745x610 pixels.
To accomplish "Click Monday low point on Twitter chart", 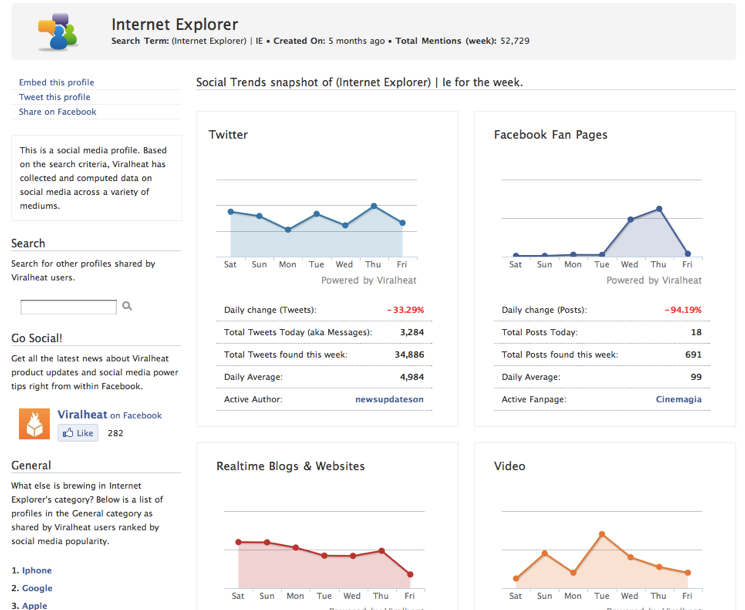I will (288, 229).
